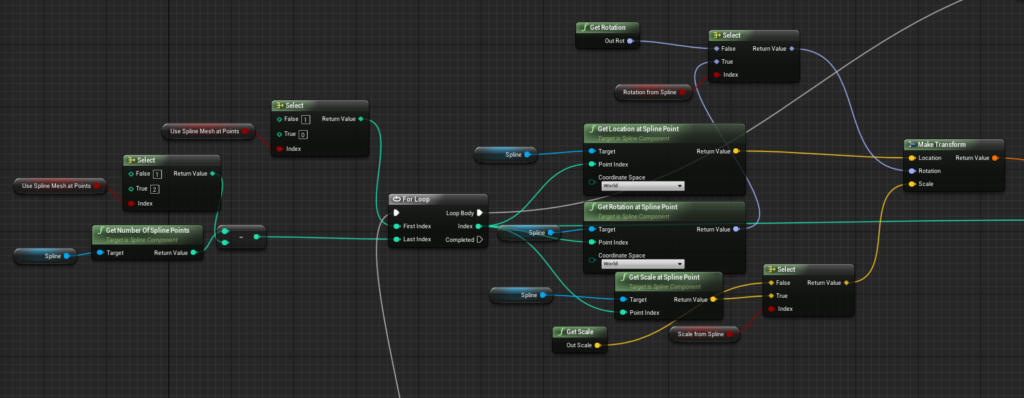
Task: Click Get Scale at Spline Point Target pin
Action: tap(623, 299)
